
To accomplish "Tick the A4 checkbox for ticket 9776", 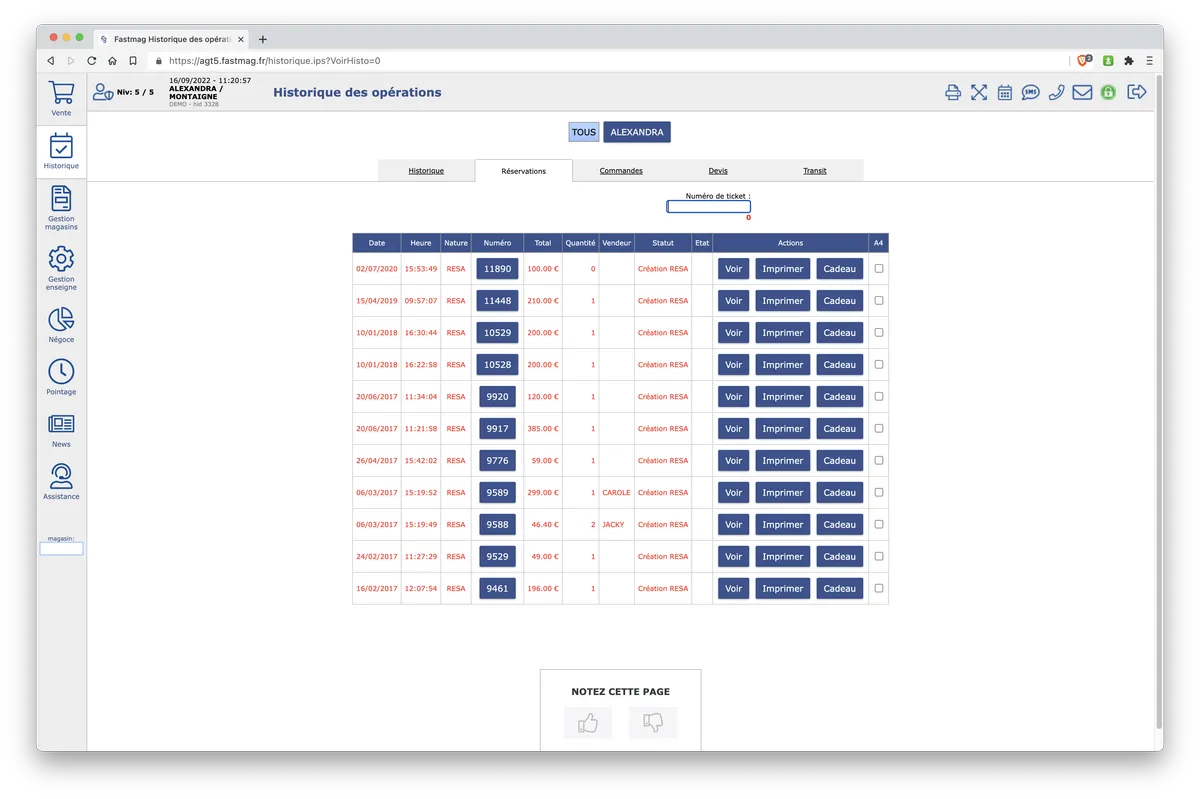I will pyautogui.click(x=879, y=460).
